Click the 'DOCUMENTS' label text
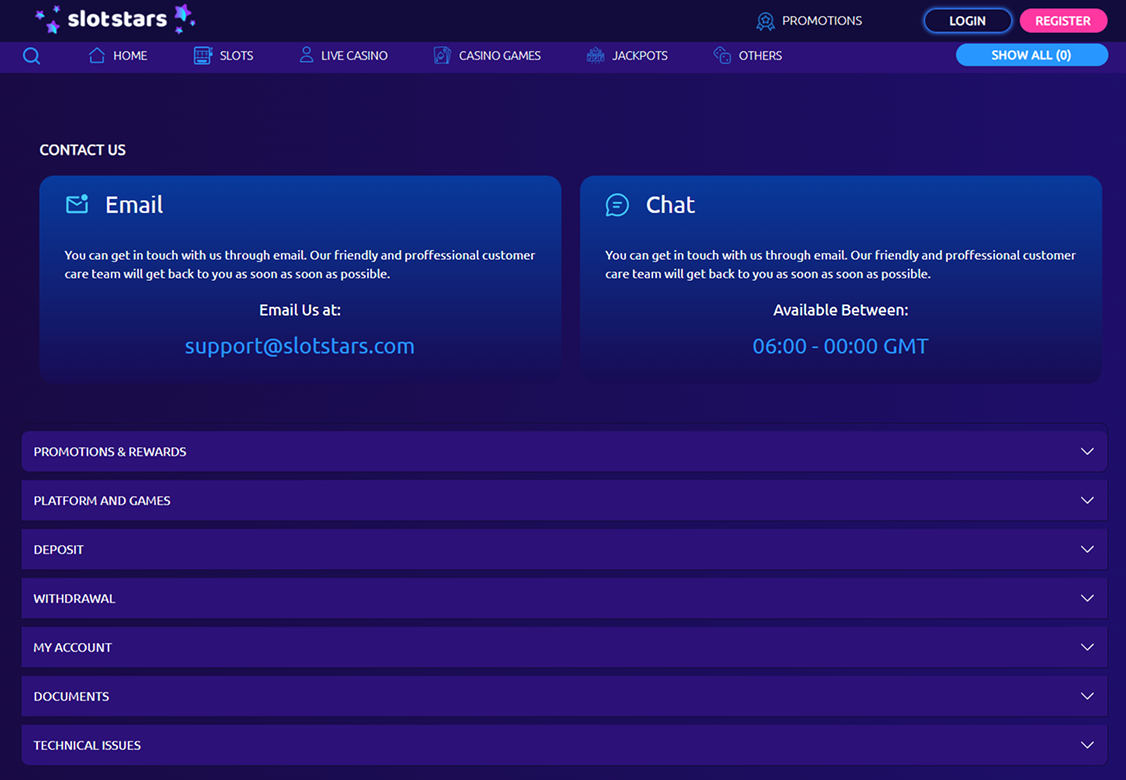Screen dimensions: 1126x780 pyautogui.click(x=72, y=696)
